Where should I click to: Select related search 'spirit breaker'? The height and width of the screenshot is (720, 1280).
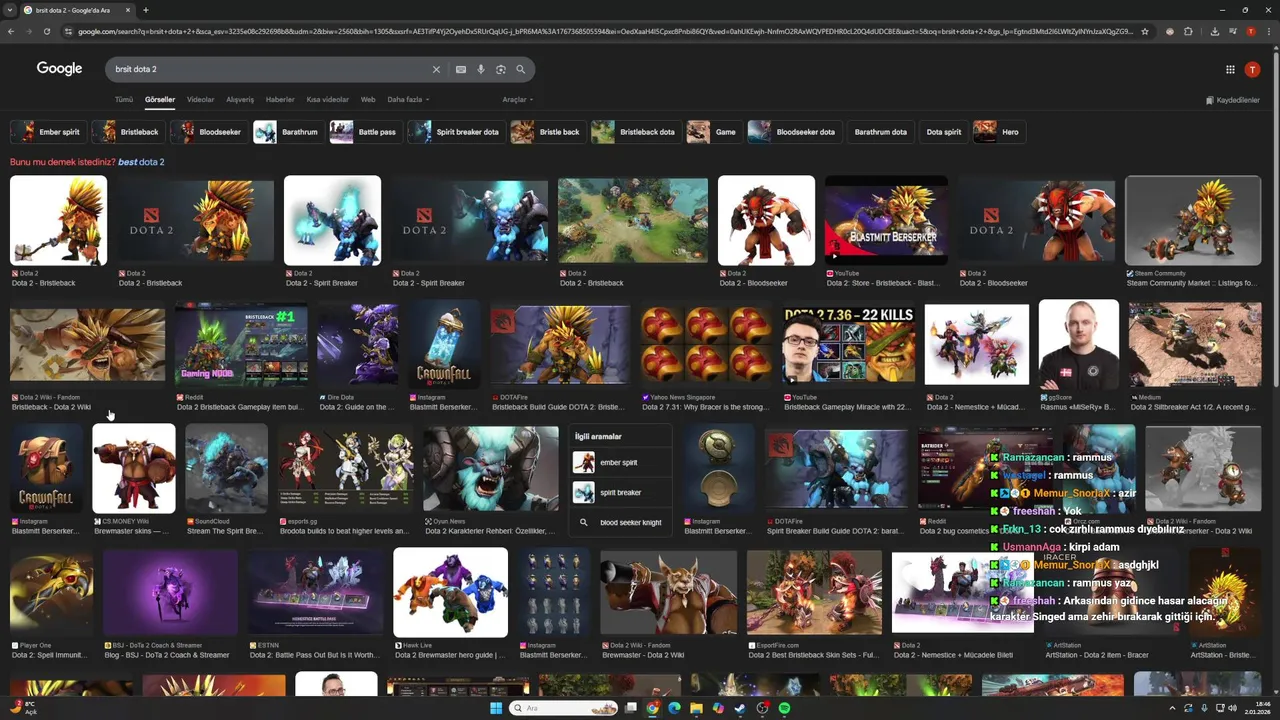(x=618, y=493)
